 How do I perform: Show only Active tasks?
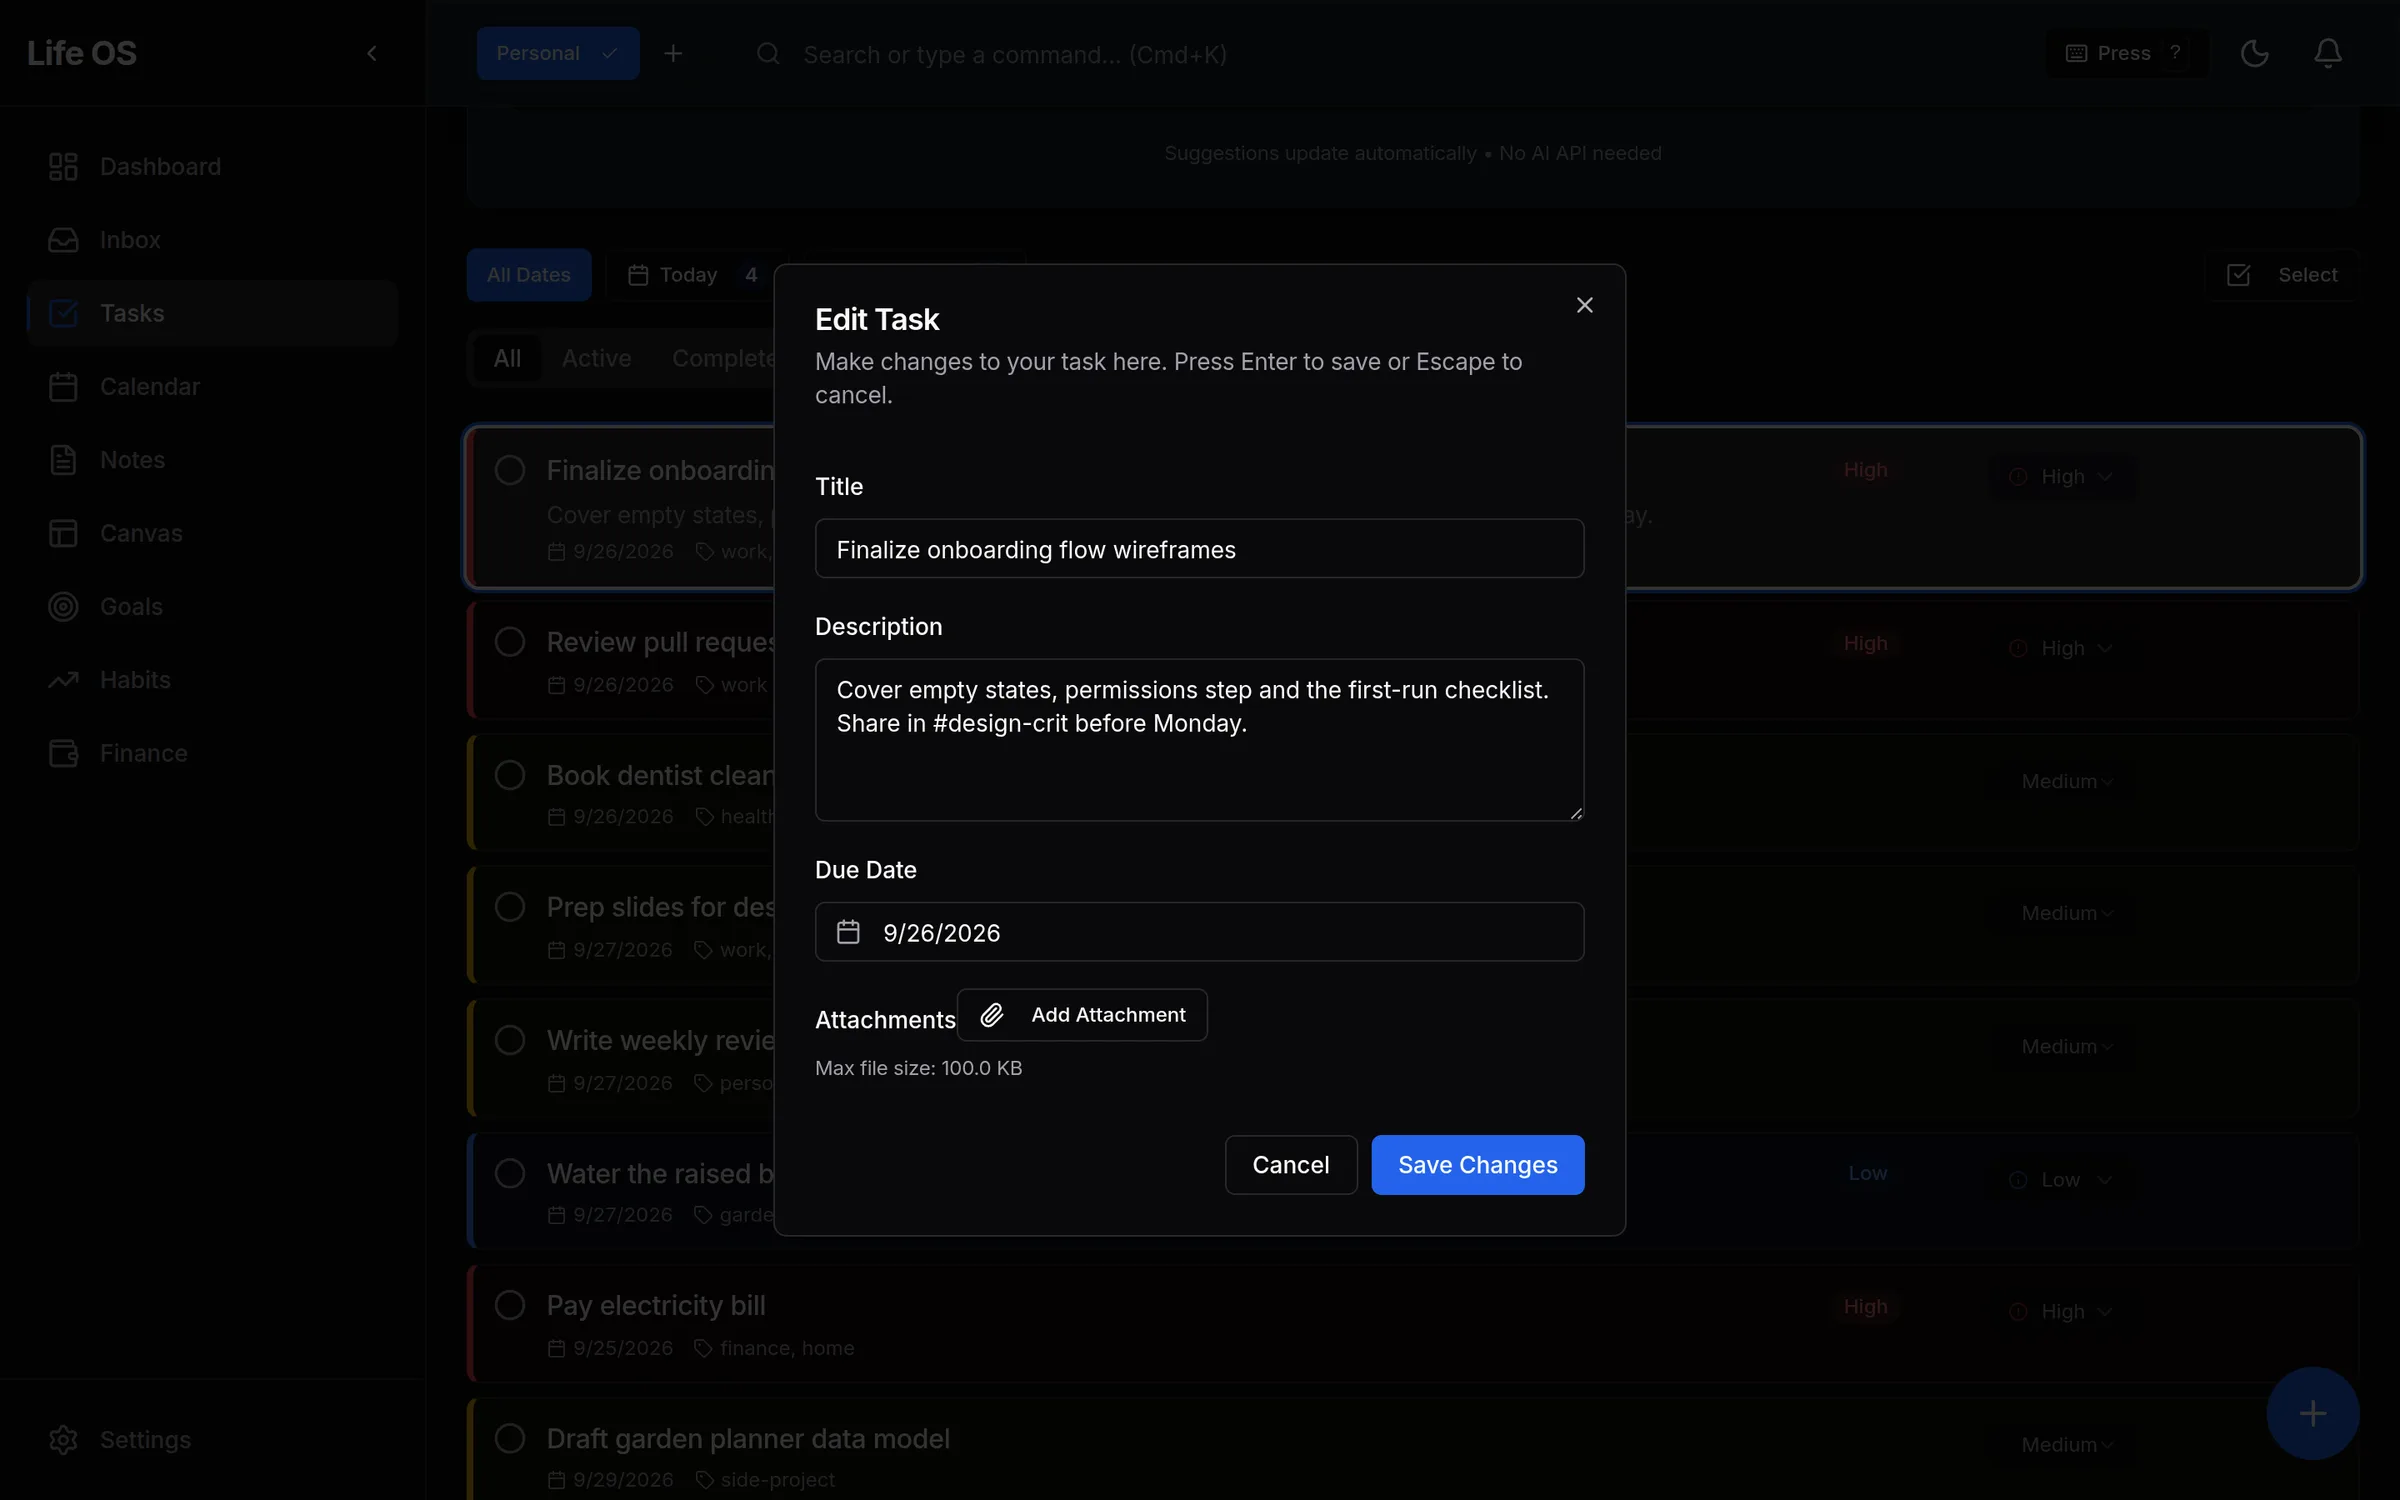pos(596,358)
